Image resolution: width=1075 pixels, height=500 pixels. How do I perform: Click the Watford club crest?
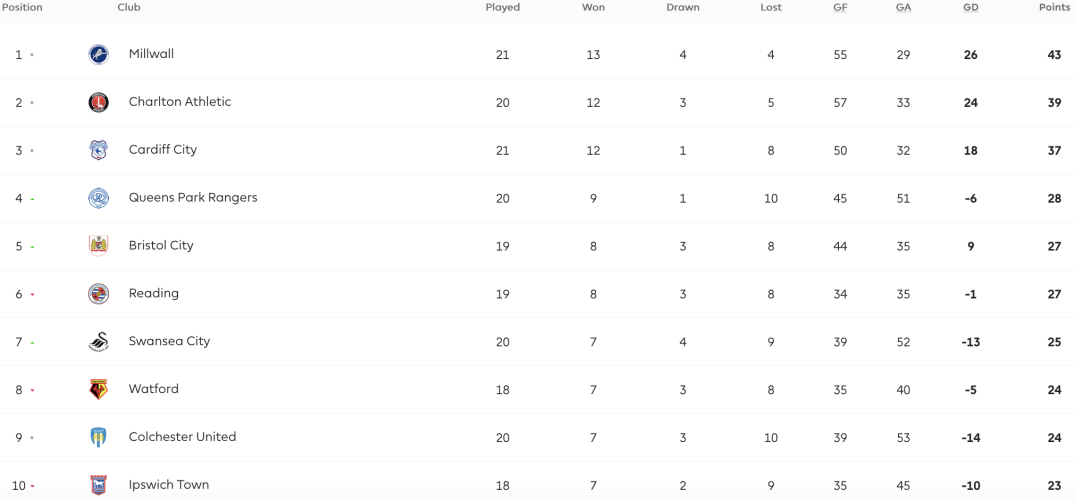coord(99,390)
